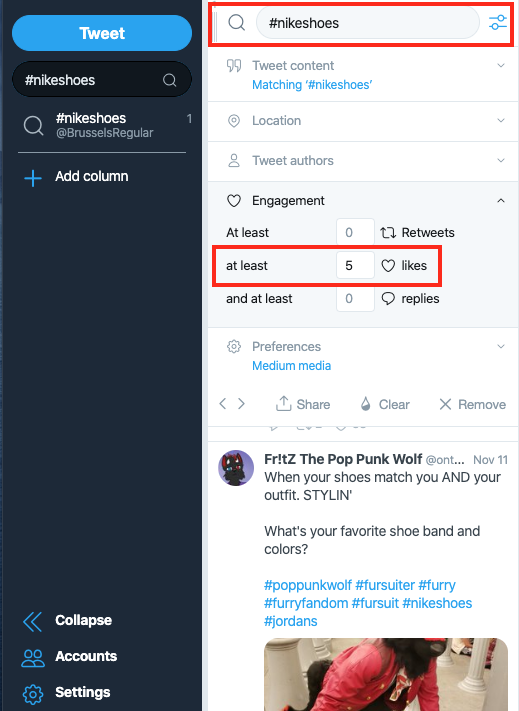Click the column filter sliders icon
Viewport: 519px width, 711px height.
click(x=498, y=23)
